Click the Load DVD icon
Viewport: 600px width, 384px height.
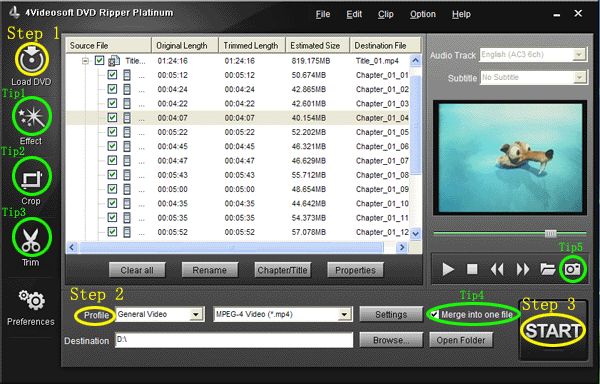tap(32, 59)
